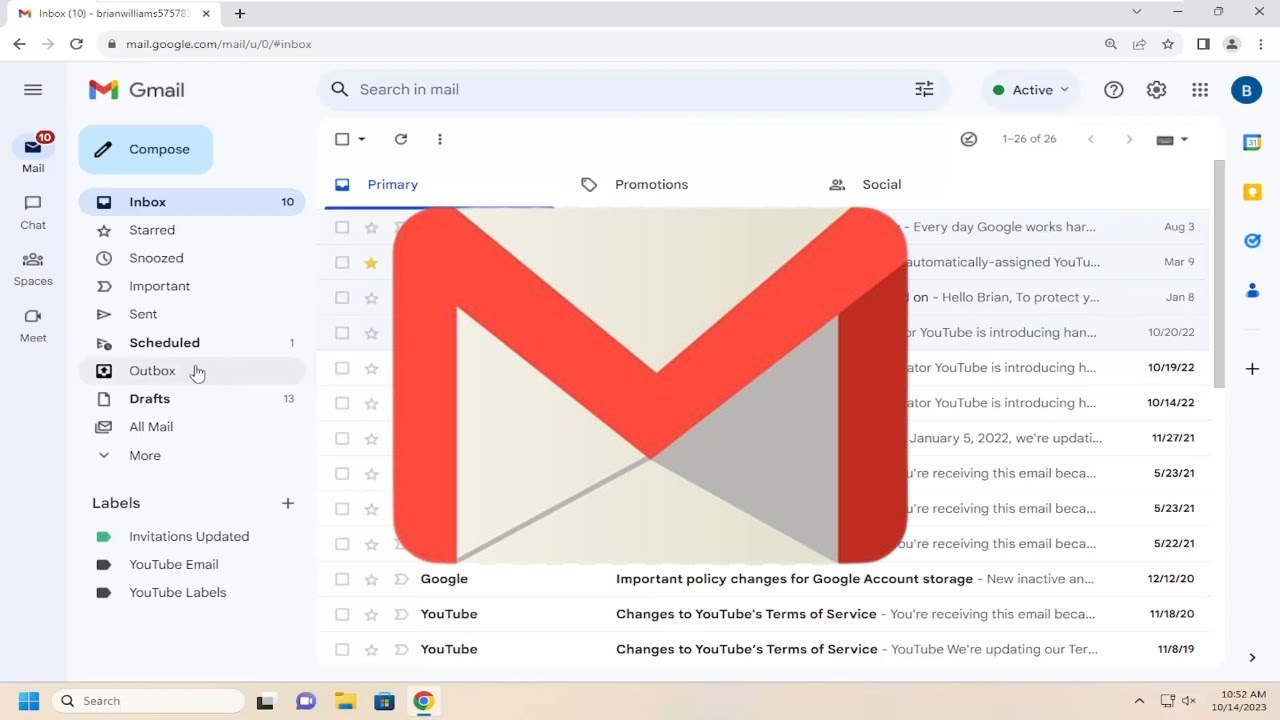Show hidden system tray icons
This screenshot has width=1280, height=720.
tap(1139, 701)
